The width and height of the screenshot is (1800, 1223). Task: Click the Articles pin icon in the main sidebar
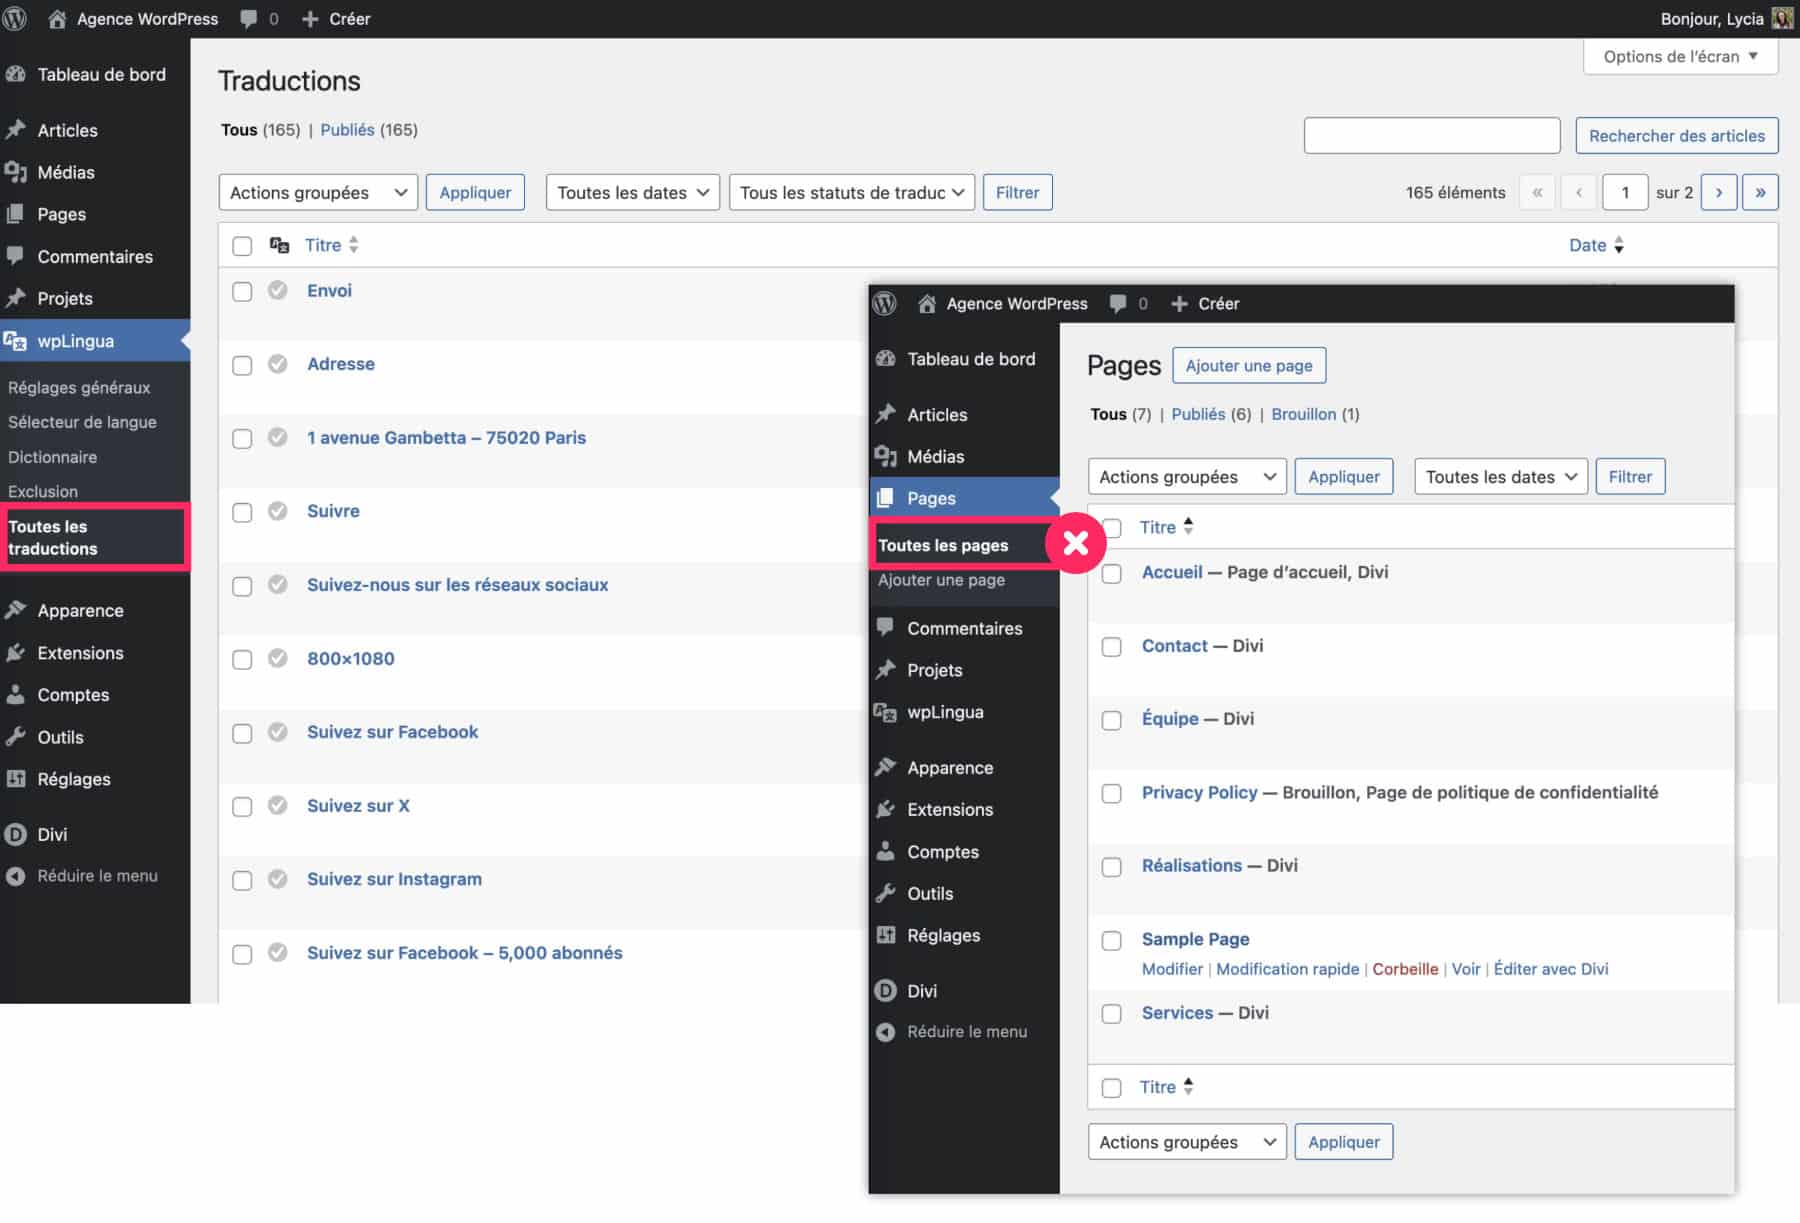(15, 130)
